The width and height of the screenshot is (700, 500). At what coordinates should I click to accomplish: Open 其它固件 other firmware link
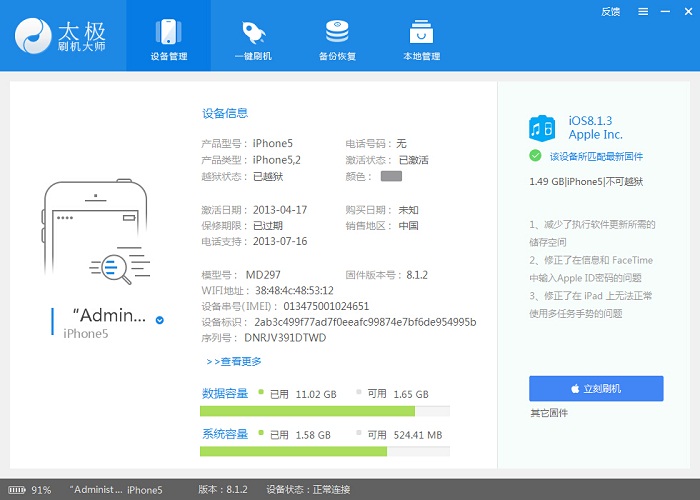tap(549, 413)
